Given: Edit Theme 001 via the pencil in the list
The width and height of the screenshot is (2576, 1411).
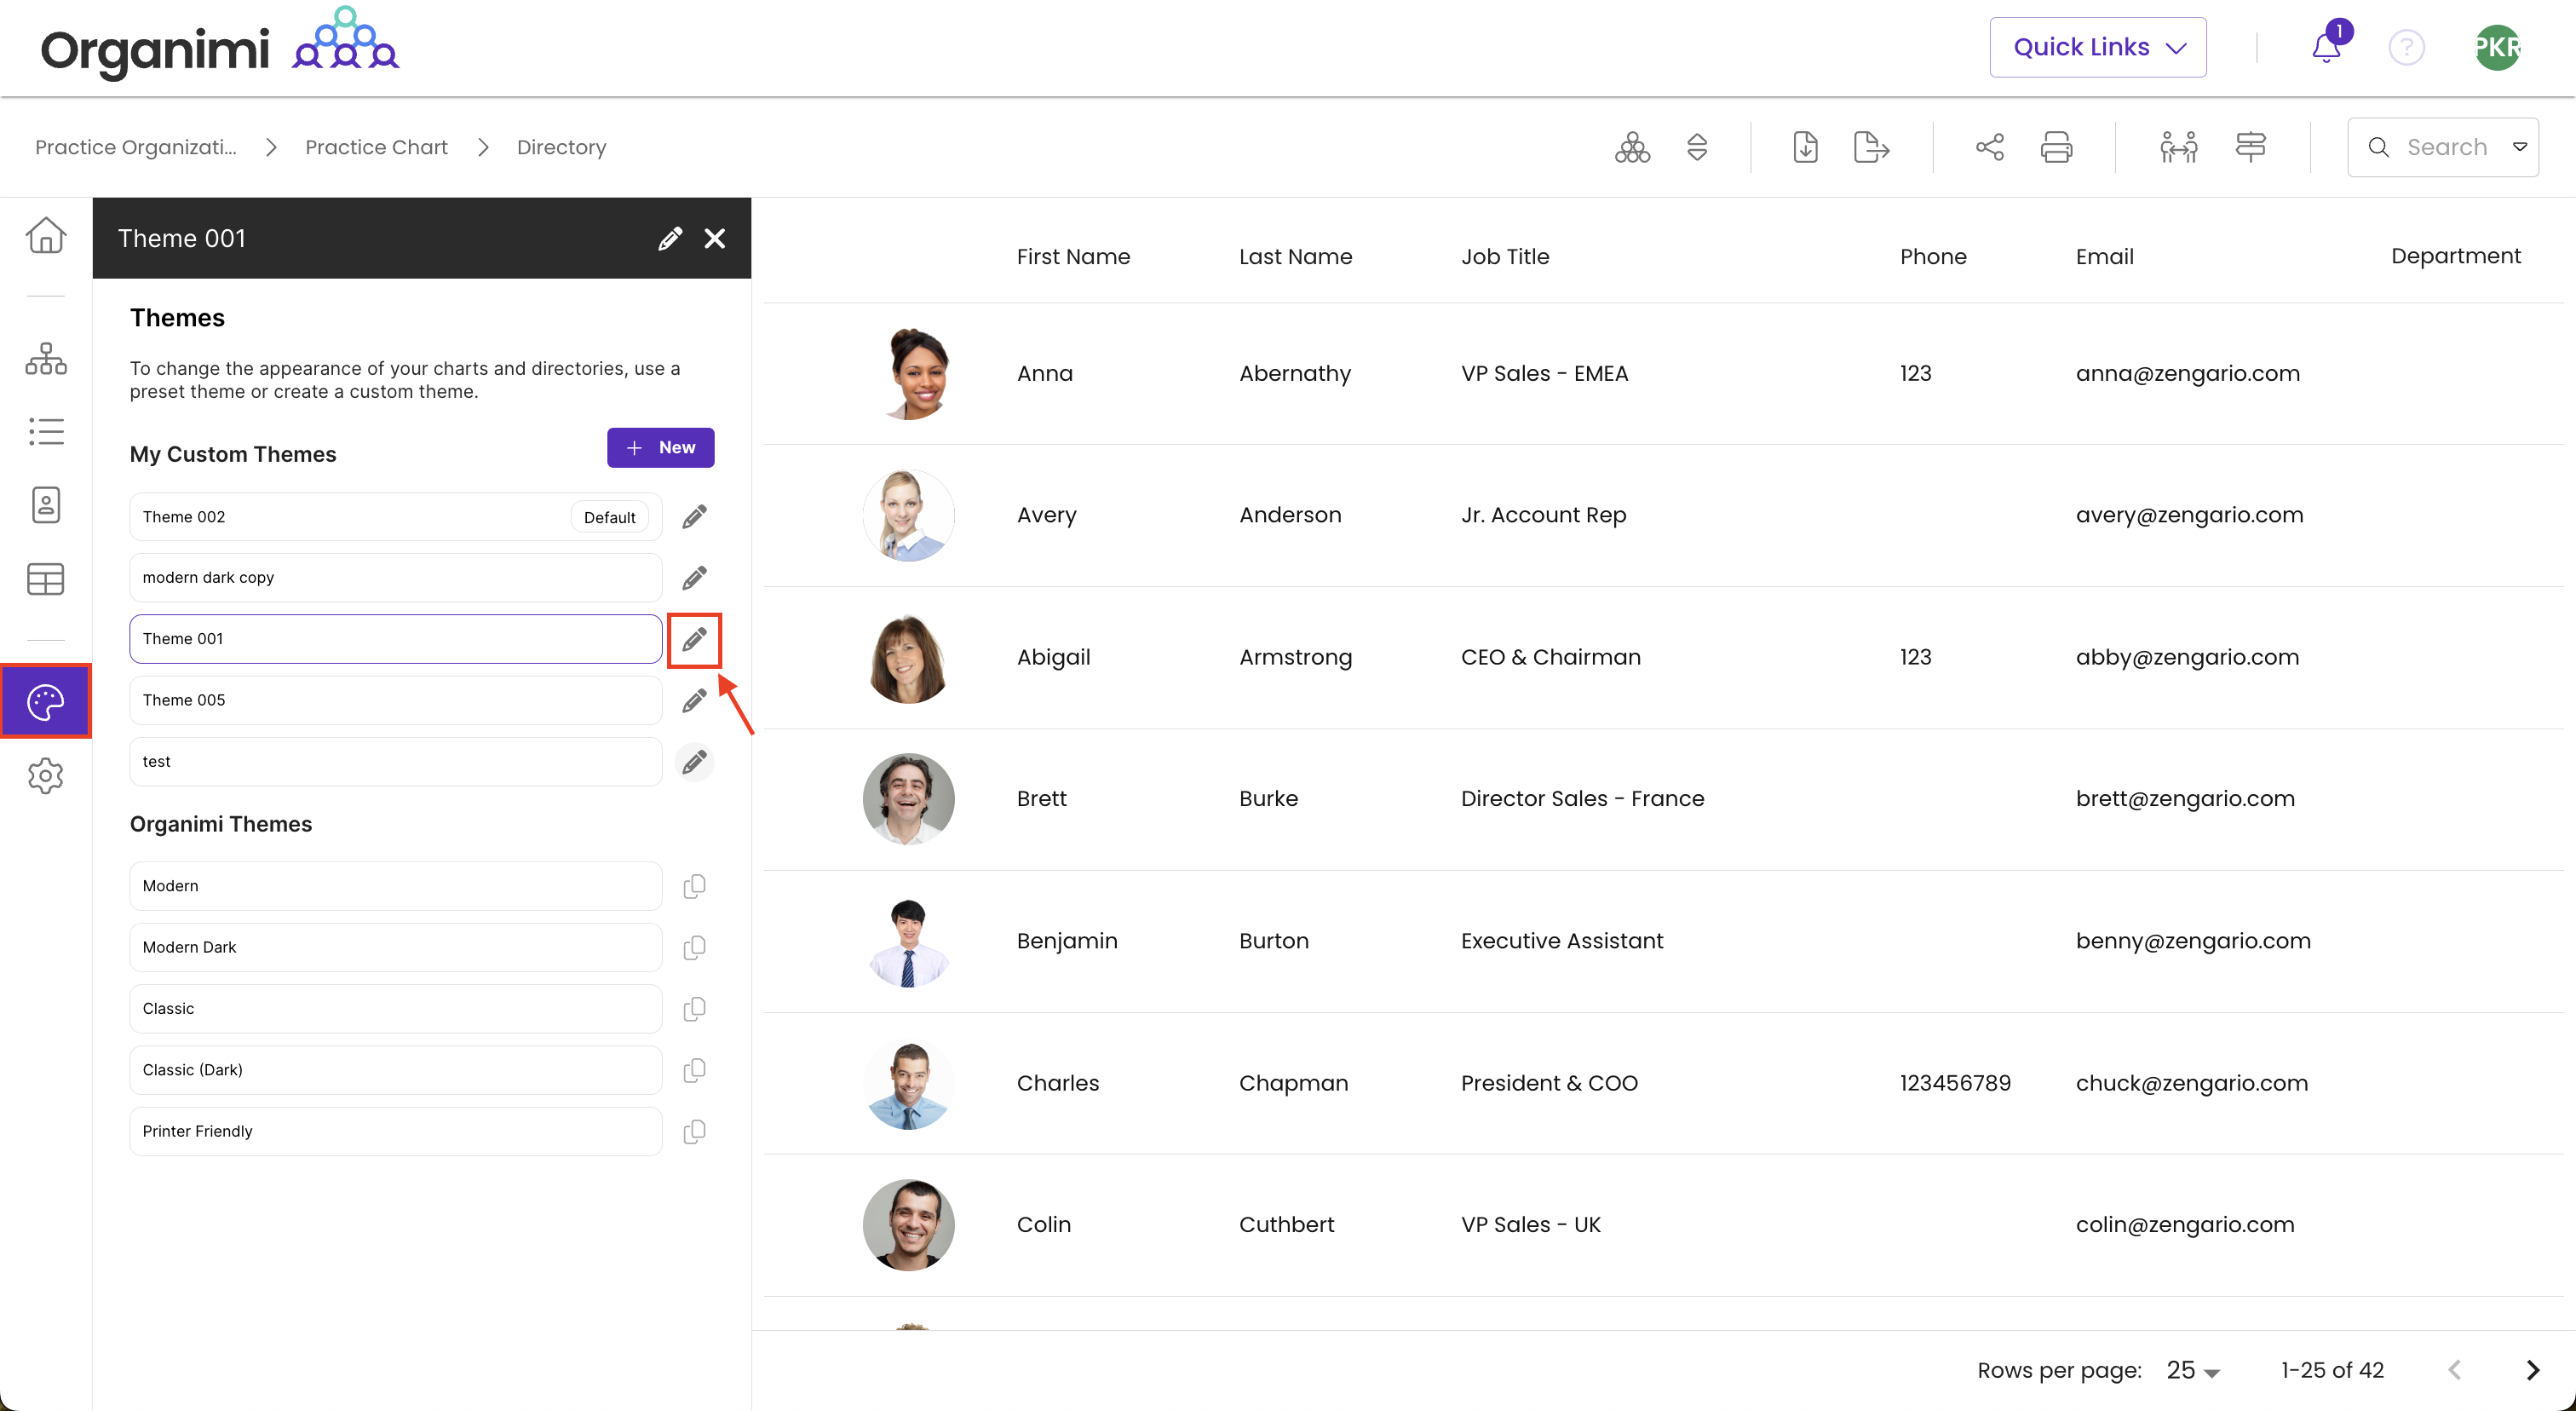Looking at the screenshot, I should click(x=694, y=639).
